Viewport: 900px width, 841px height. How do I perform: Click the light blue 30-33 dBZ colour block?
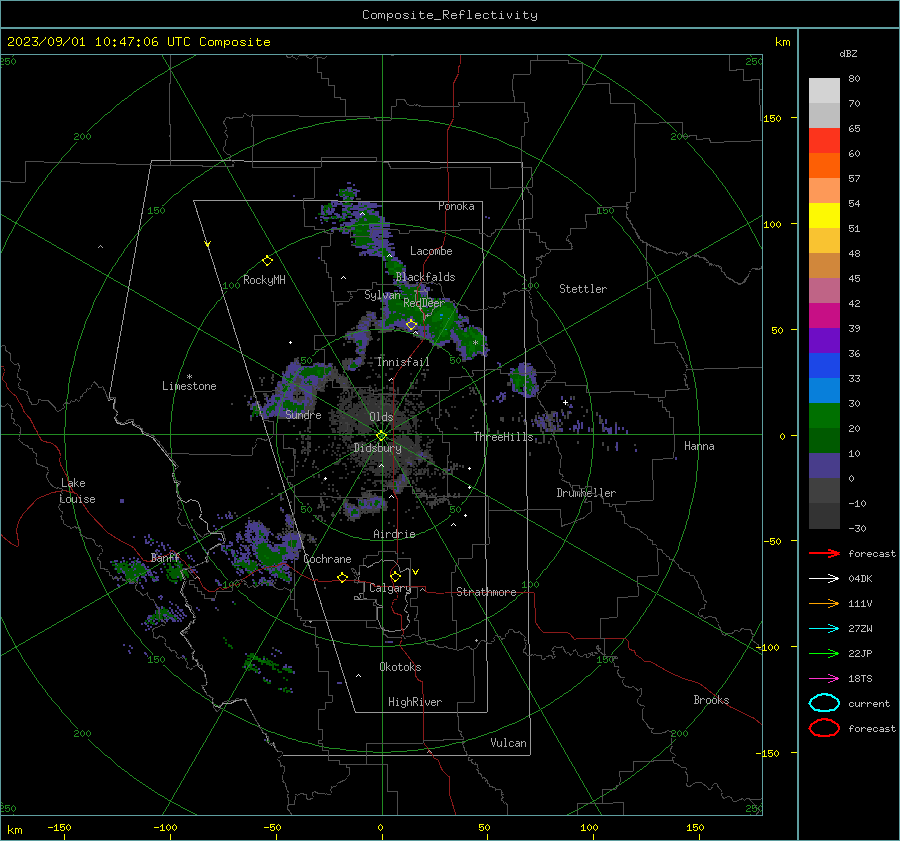[824, 390]
